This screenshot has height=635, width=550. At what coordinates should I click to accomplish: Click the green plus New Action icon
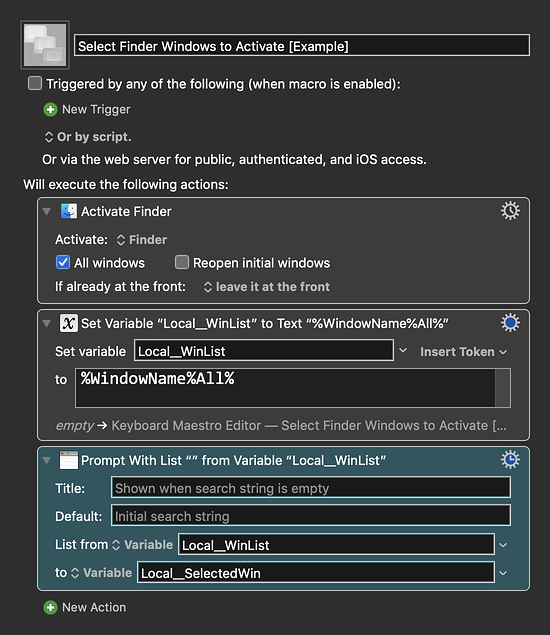point(51,607)
